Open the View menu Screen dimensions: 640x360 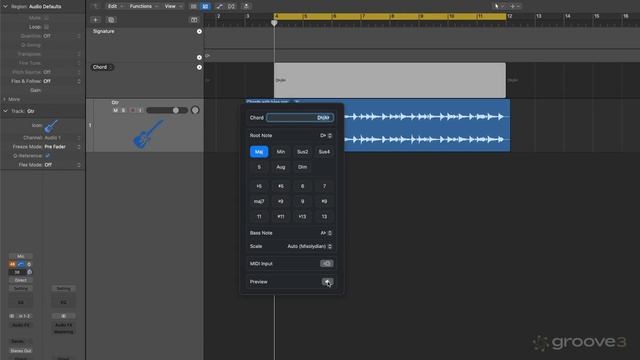pos(173,6)
